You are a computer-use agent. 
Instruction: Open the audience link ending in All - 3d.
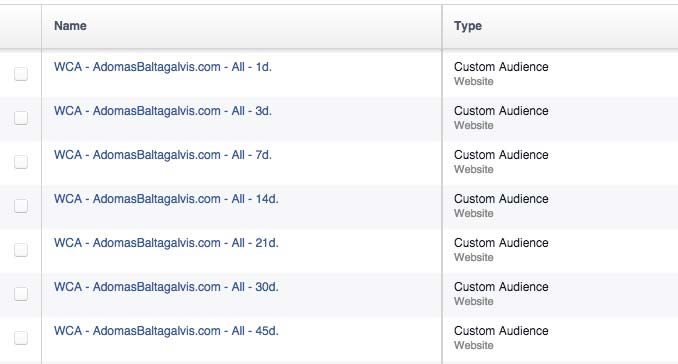pos(163,111)
